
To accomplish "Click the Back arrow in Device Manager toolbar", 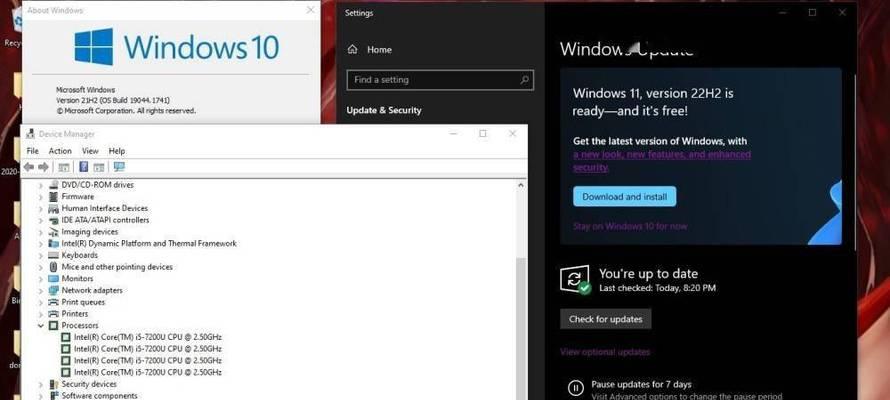I will (28, 167).
